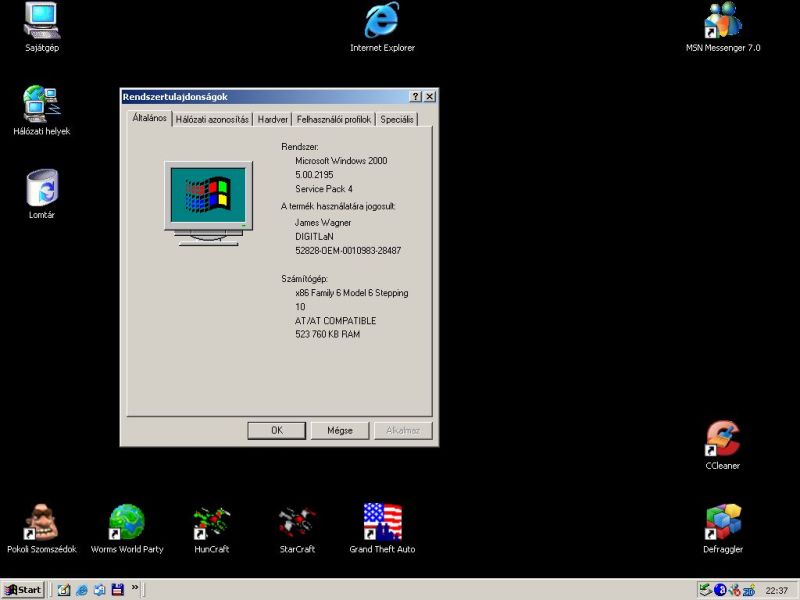Viewport: 800px width, 600px height.
Task: Open the Hardver tab
Action: [272, 119]
